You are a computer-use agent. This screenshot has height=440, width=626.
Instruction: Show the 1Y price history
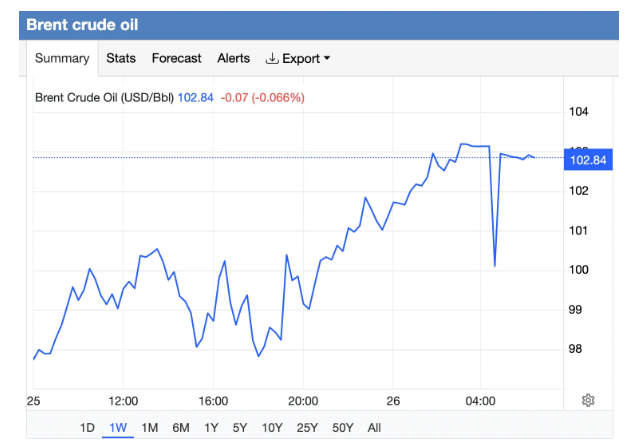click(x=211, y=428)
